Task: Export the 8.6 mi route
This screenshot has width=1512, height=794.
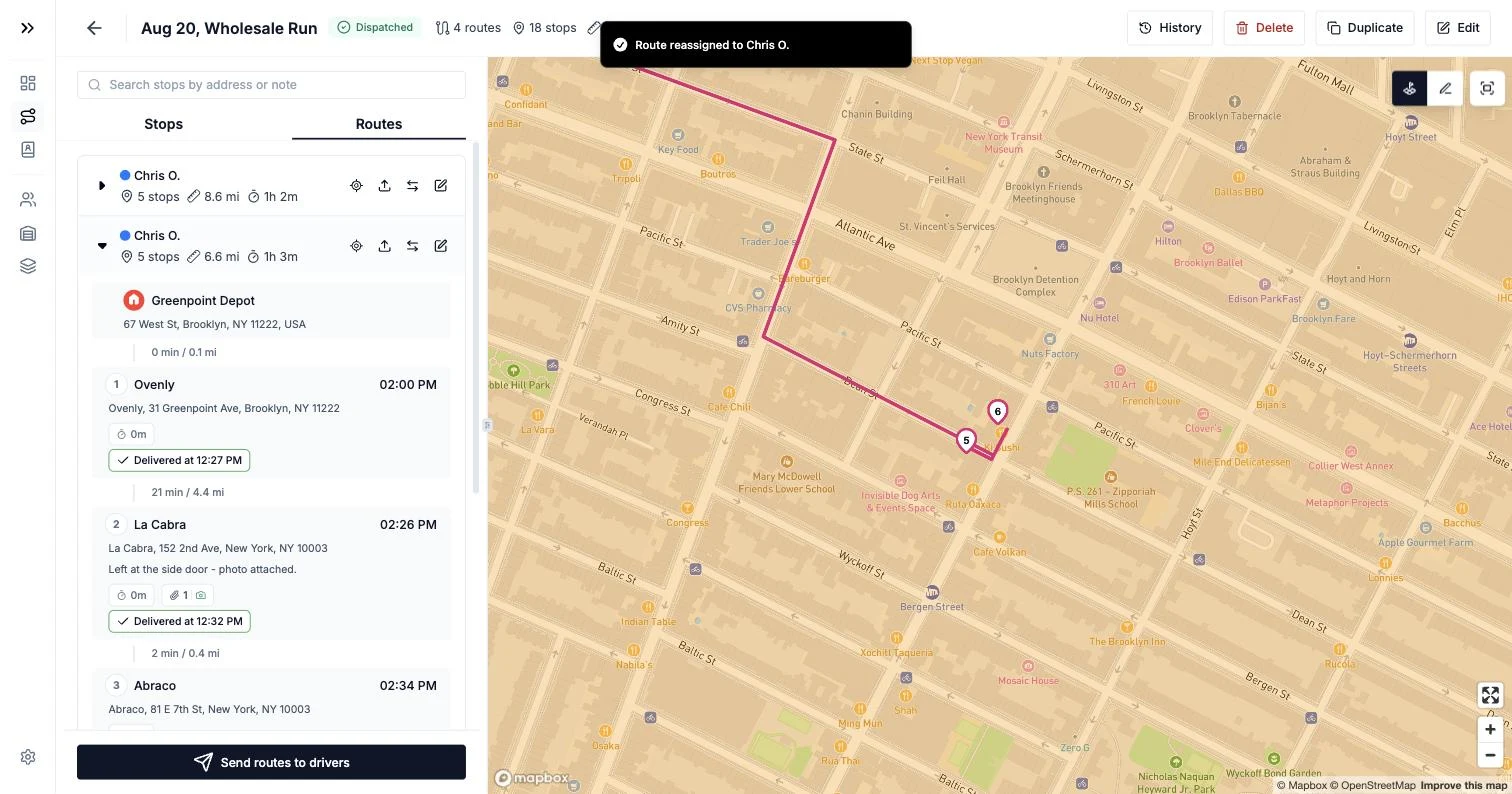Action: [x=384, y=186]
